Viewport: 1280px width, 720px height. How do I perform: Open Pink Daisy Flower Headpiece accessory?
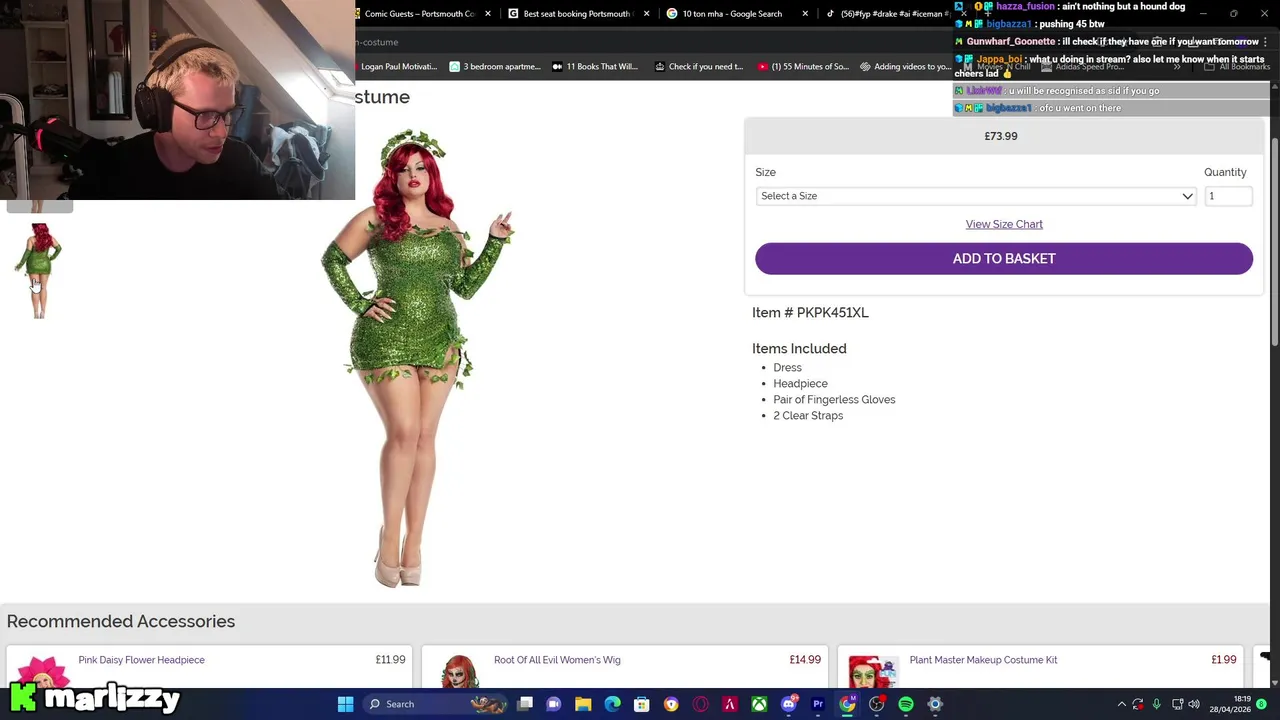[x=141, y=660]
